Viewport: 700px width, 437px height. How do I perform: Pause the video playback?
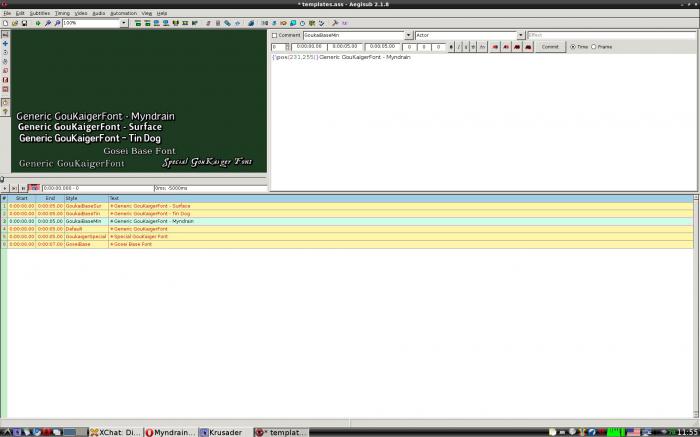(x=23, y=188)
